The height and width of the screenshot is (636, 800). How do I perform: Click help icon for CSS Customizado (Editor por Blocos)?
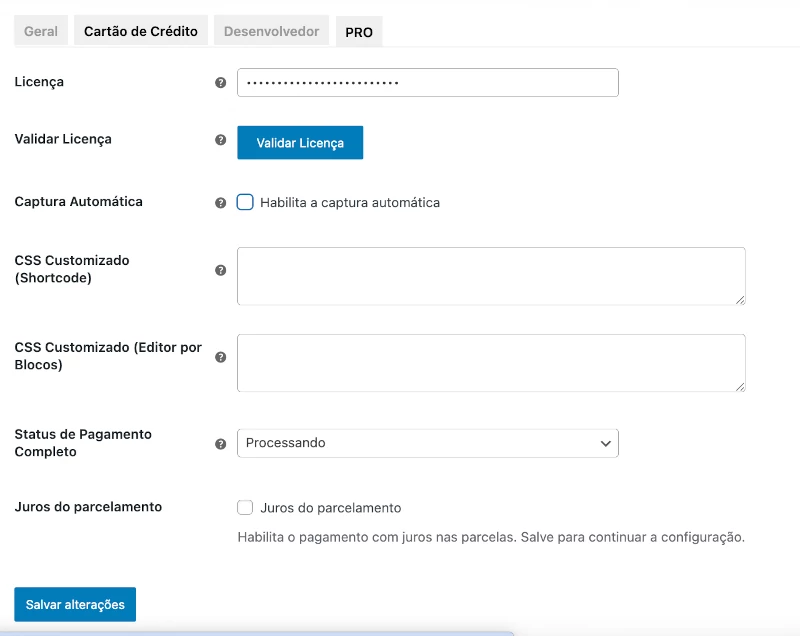pyautogui.click(x=221, y=357)
